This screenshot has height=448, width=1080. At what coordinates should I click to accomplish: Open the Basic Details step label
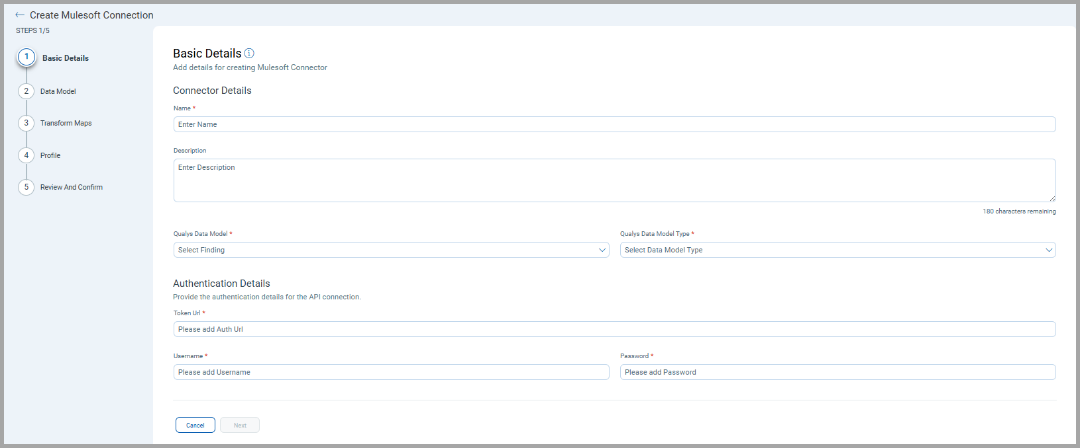65,59
